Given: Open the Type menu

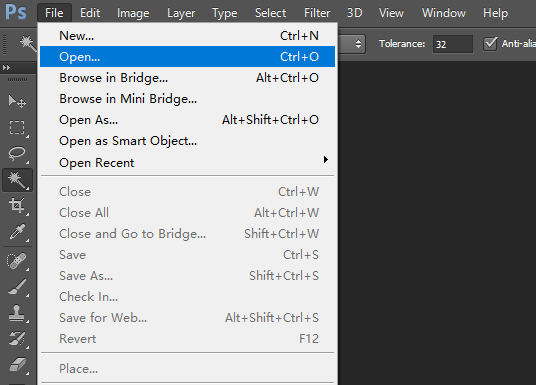Looking at the screenshot, I should (225, 13).
